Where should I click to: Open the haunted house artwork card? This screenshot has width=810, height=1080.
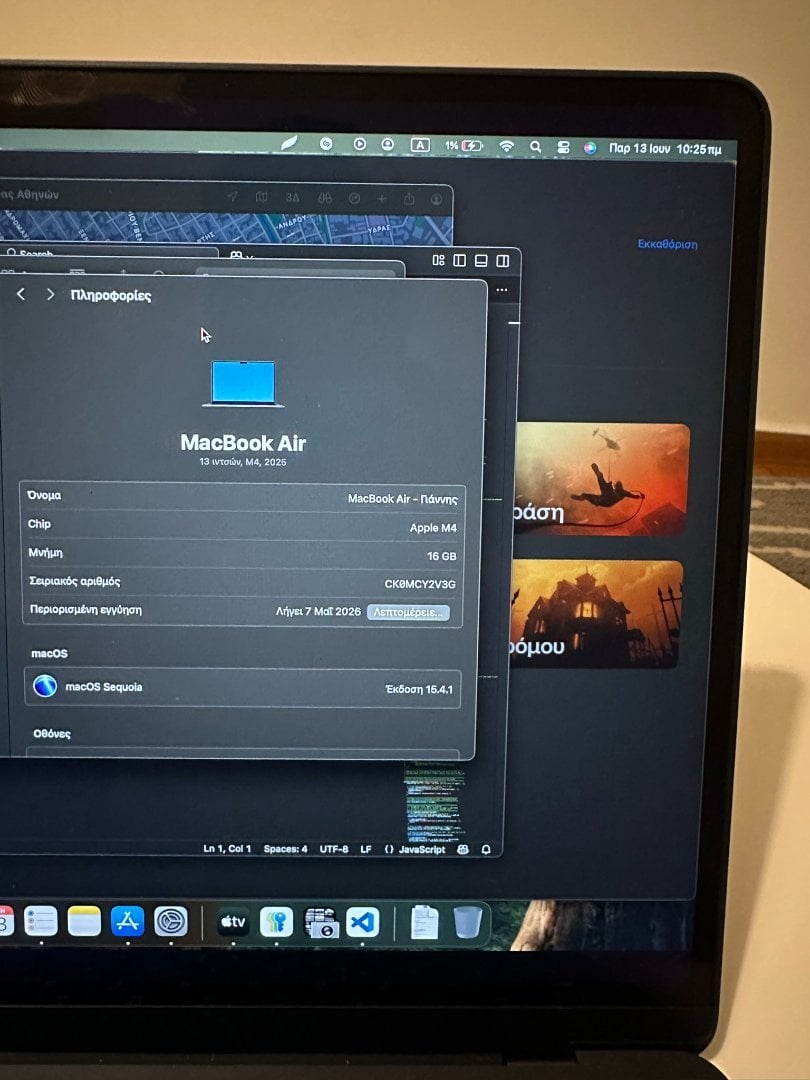596,614
